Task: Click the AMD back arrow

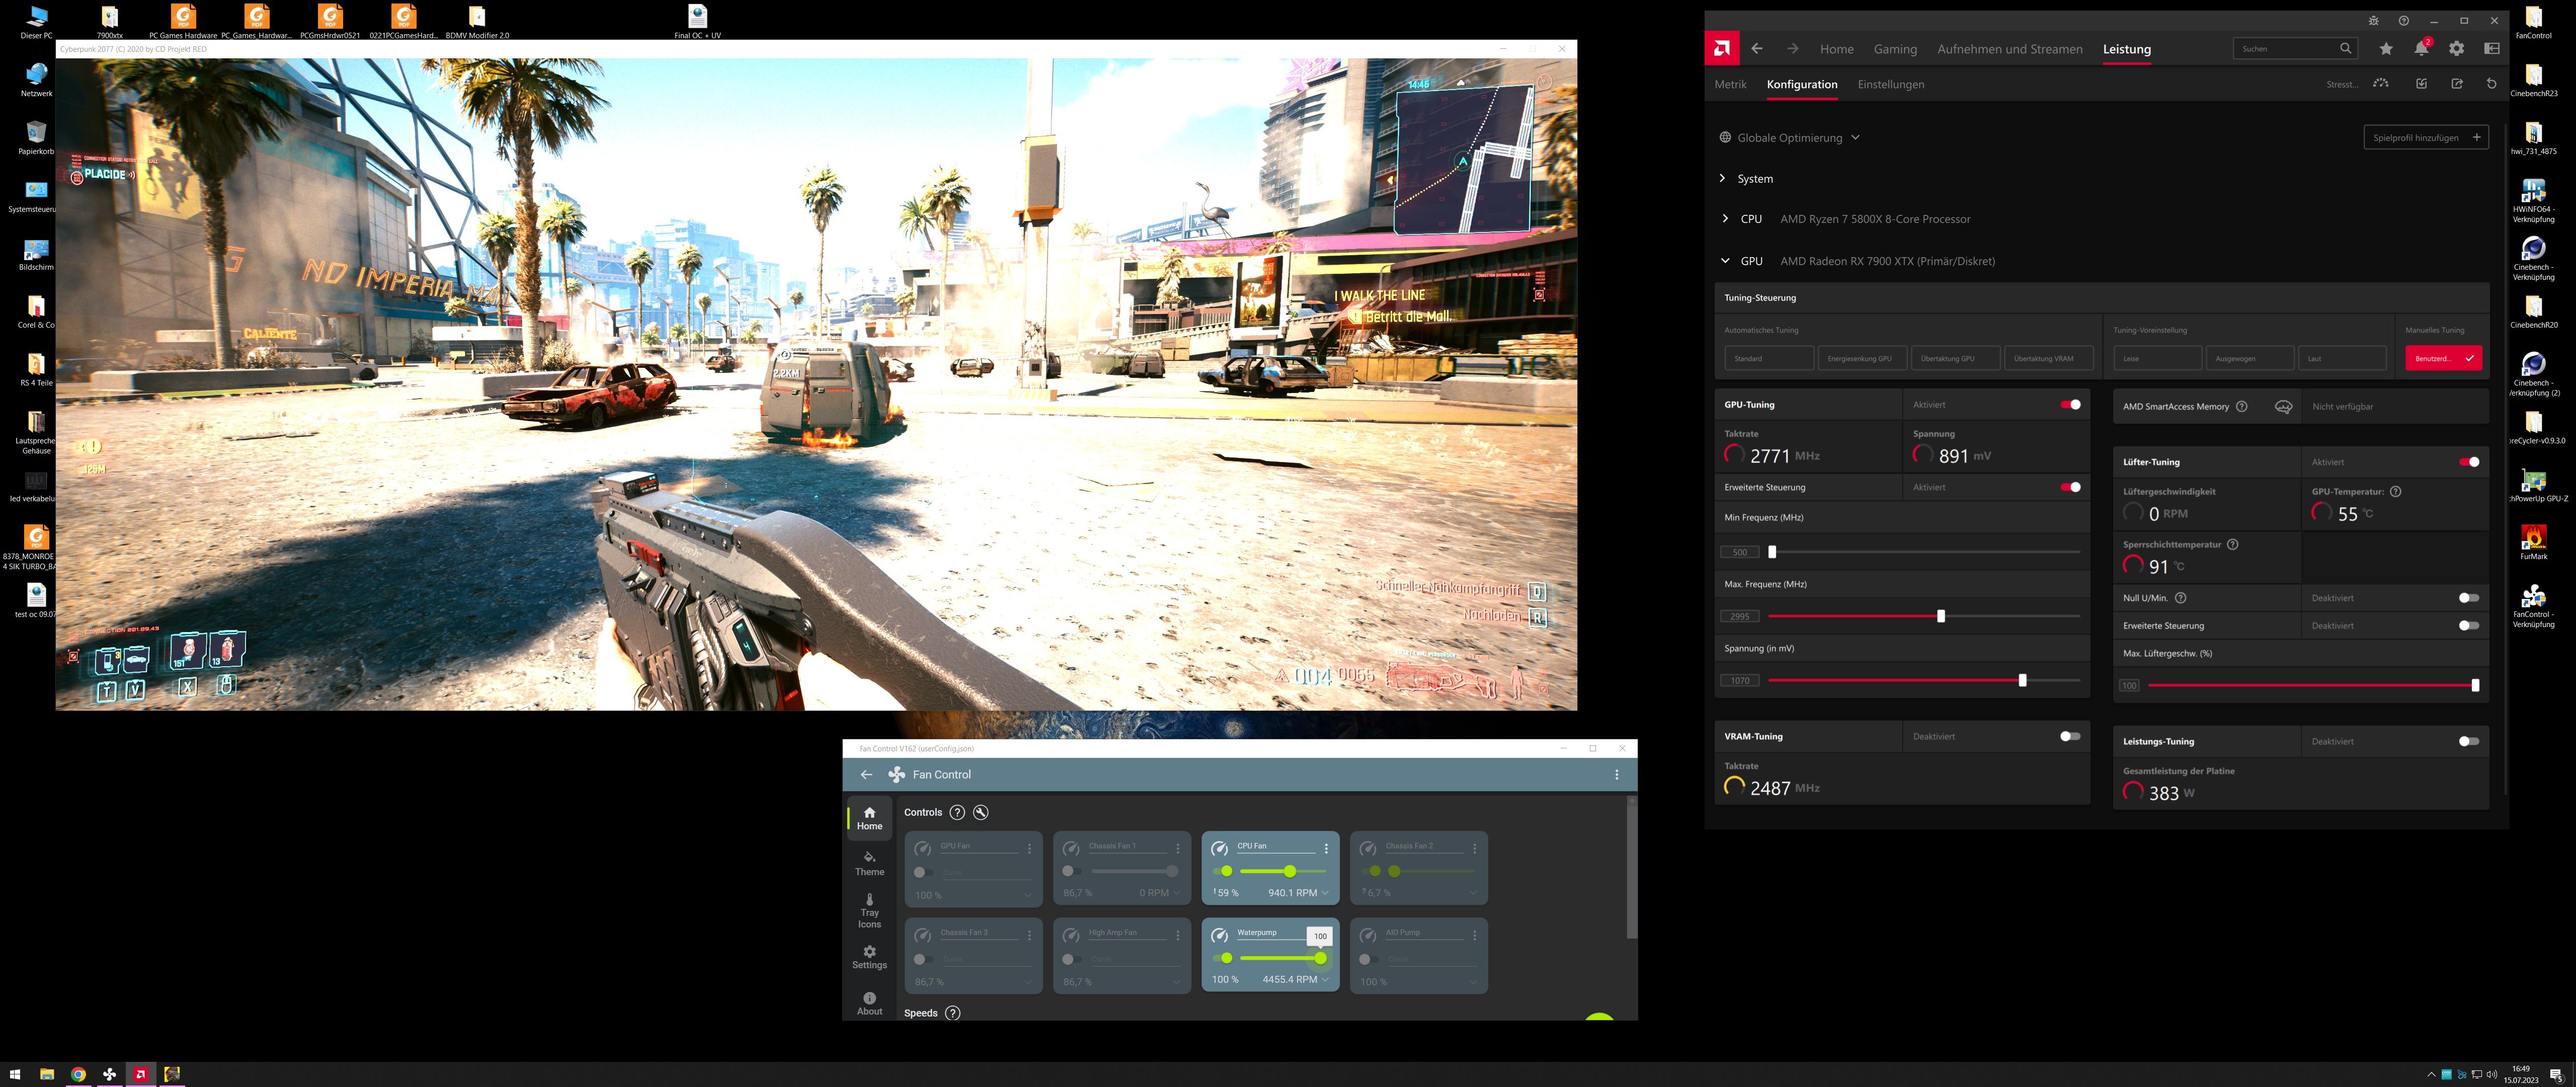Action: tap(1757, 49)
